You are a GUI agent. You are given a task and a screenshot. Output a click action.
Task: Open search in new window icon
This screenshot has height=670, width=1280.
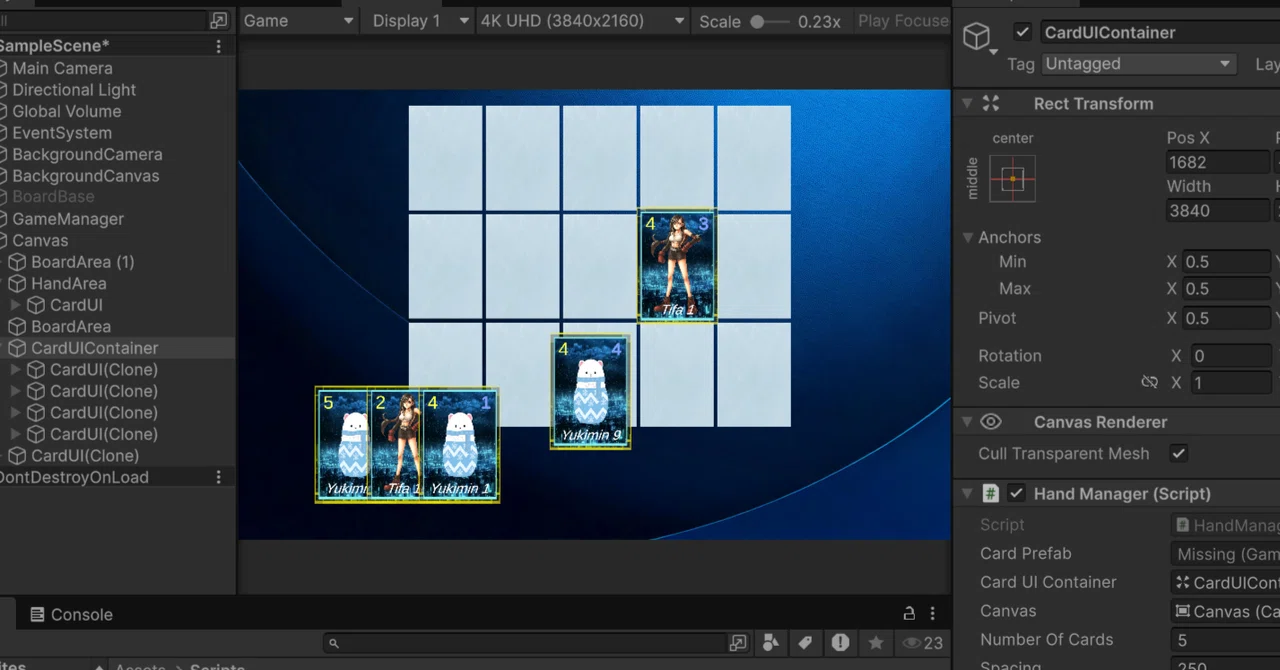pos(738,642)
